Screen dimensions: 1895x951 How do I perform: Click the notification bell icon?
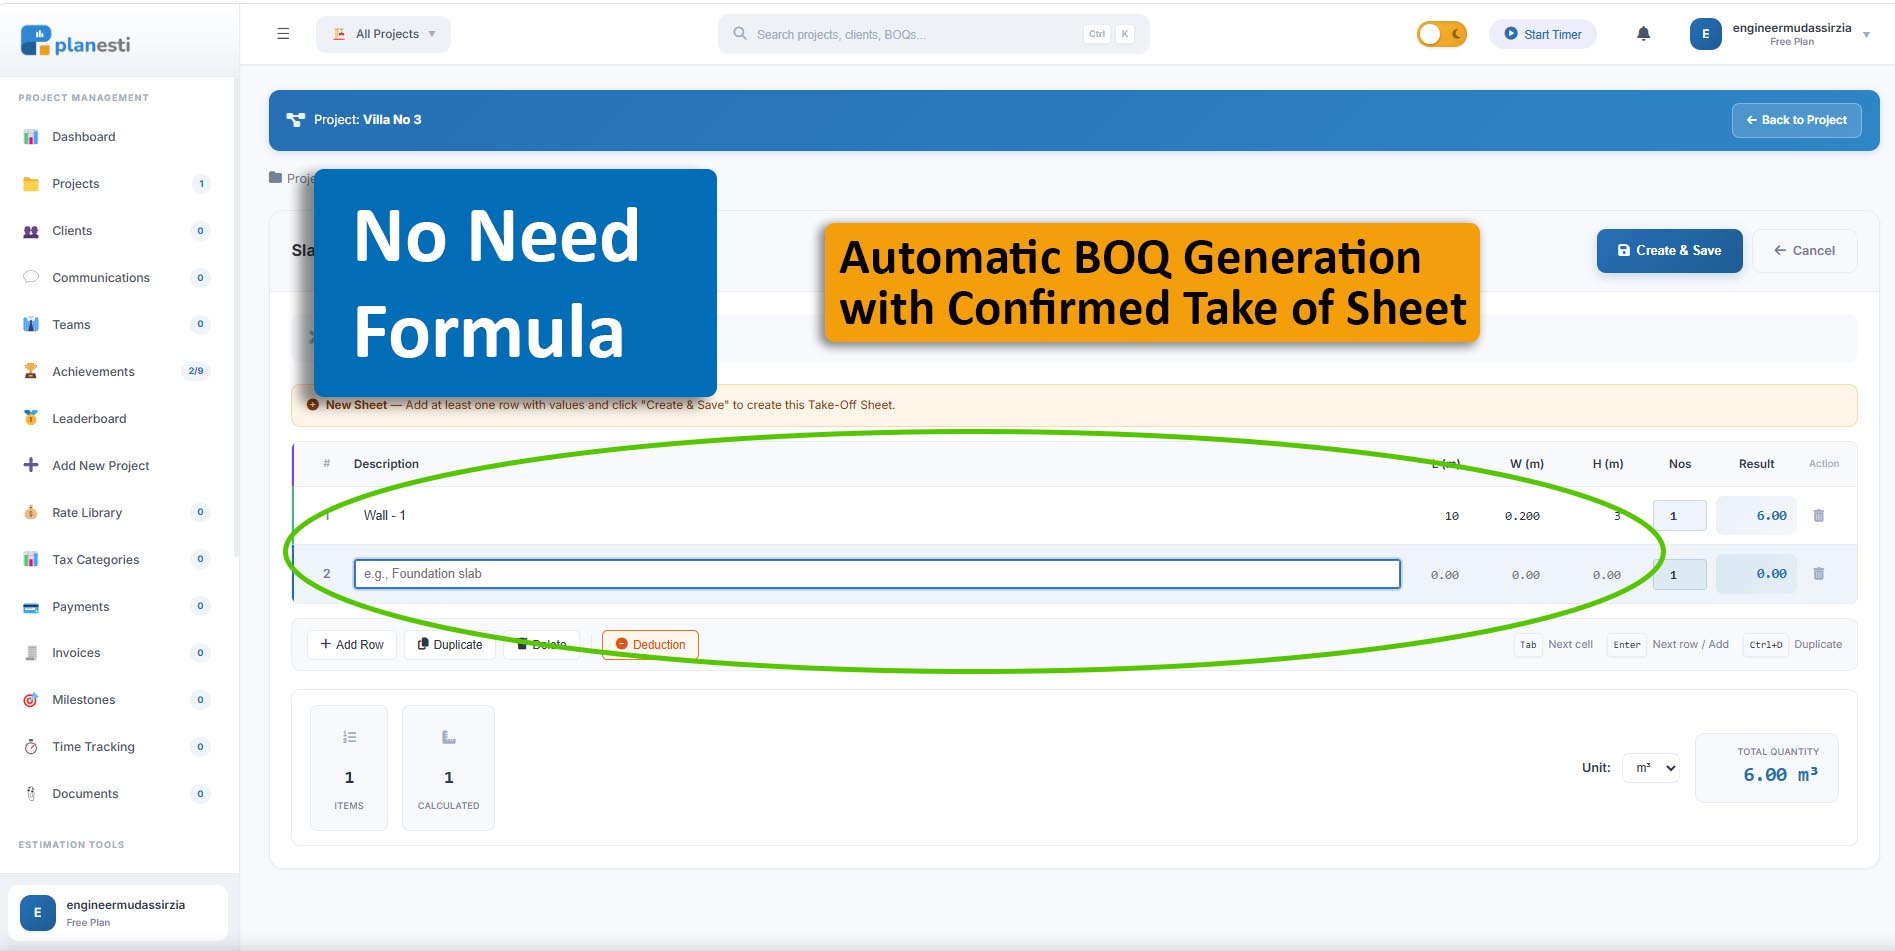point(1643,34)
